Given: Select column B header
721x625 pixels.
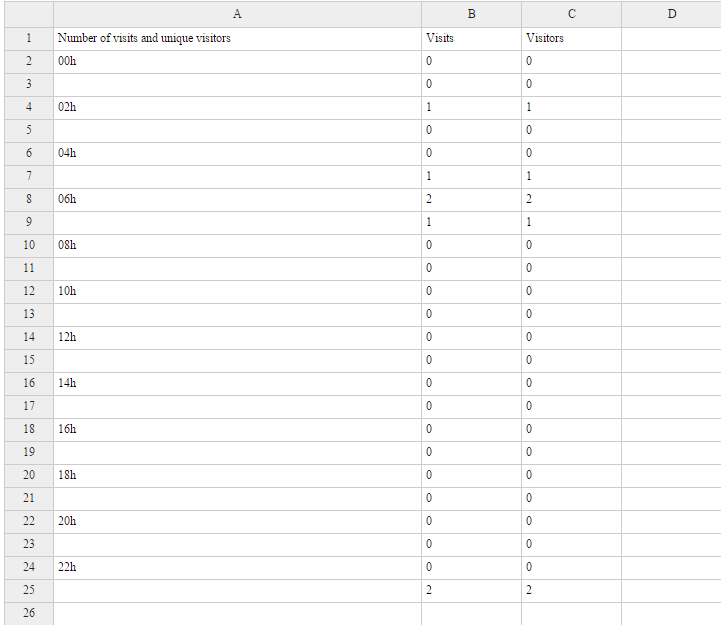Looking at the screenshot, I should 471,14.
